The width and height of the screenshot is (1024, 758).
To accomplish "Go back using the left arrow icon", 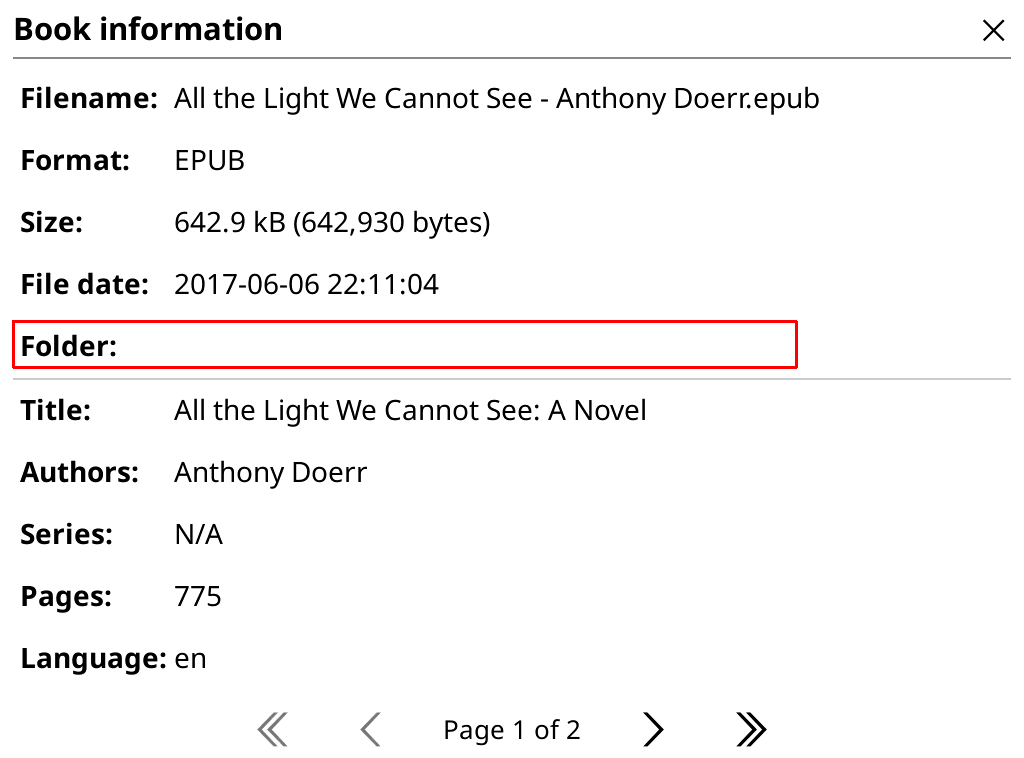I will coord(369,729).
